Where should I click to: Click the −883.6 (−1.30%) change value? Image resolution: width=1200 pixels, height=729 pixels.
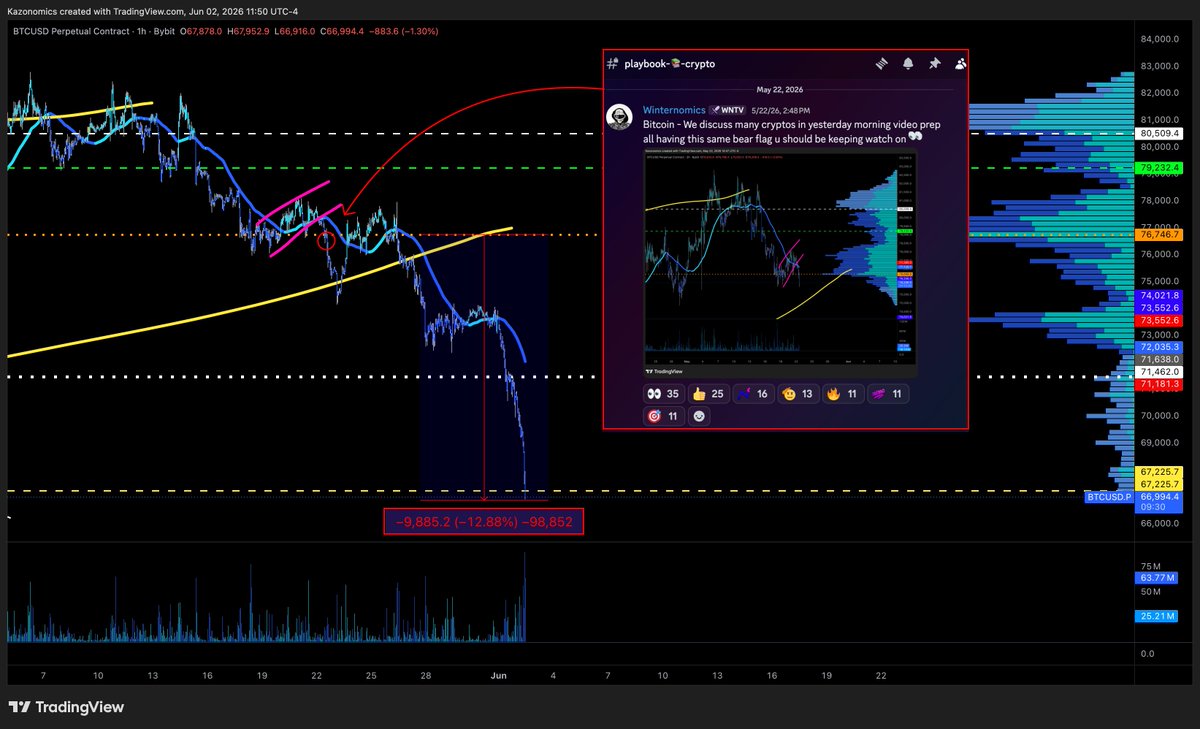pyautogui.click(x=406, y=31)
